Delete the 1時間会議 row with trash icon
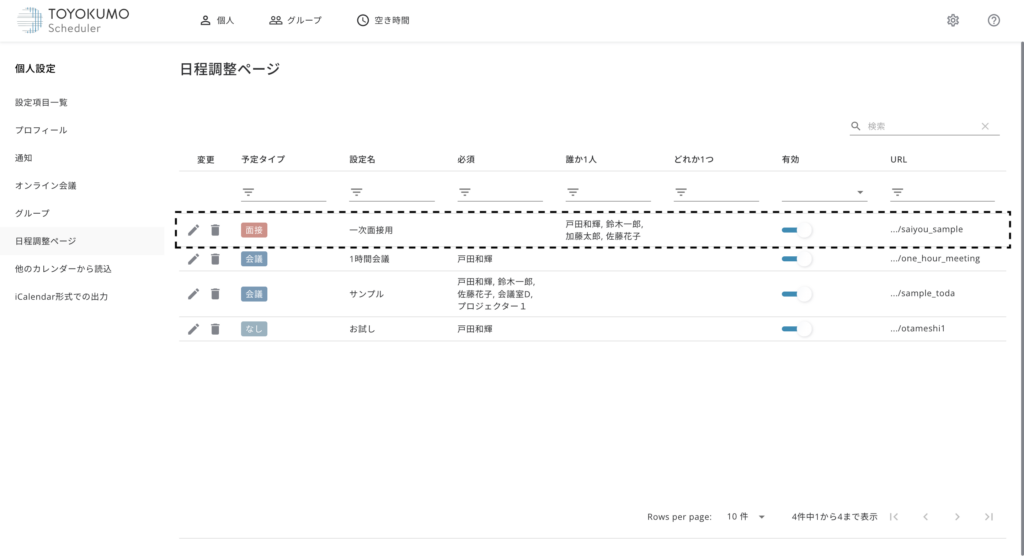Image resolution: width=1024 pixels, height=560 pixels. pyautogui.click(x=215, y=259)
